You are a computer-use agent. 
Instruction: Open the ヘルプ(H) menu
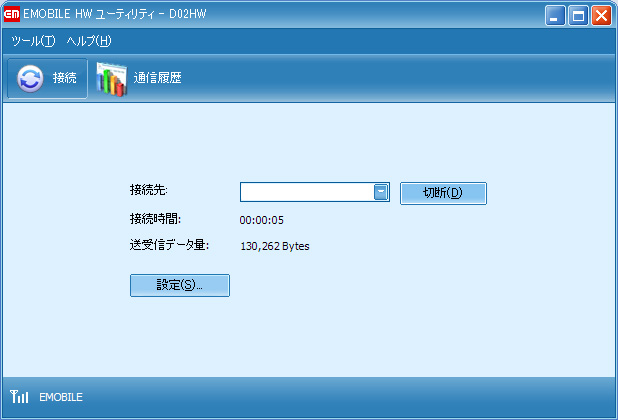click(x=89, y=41)
